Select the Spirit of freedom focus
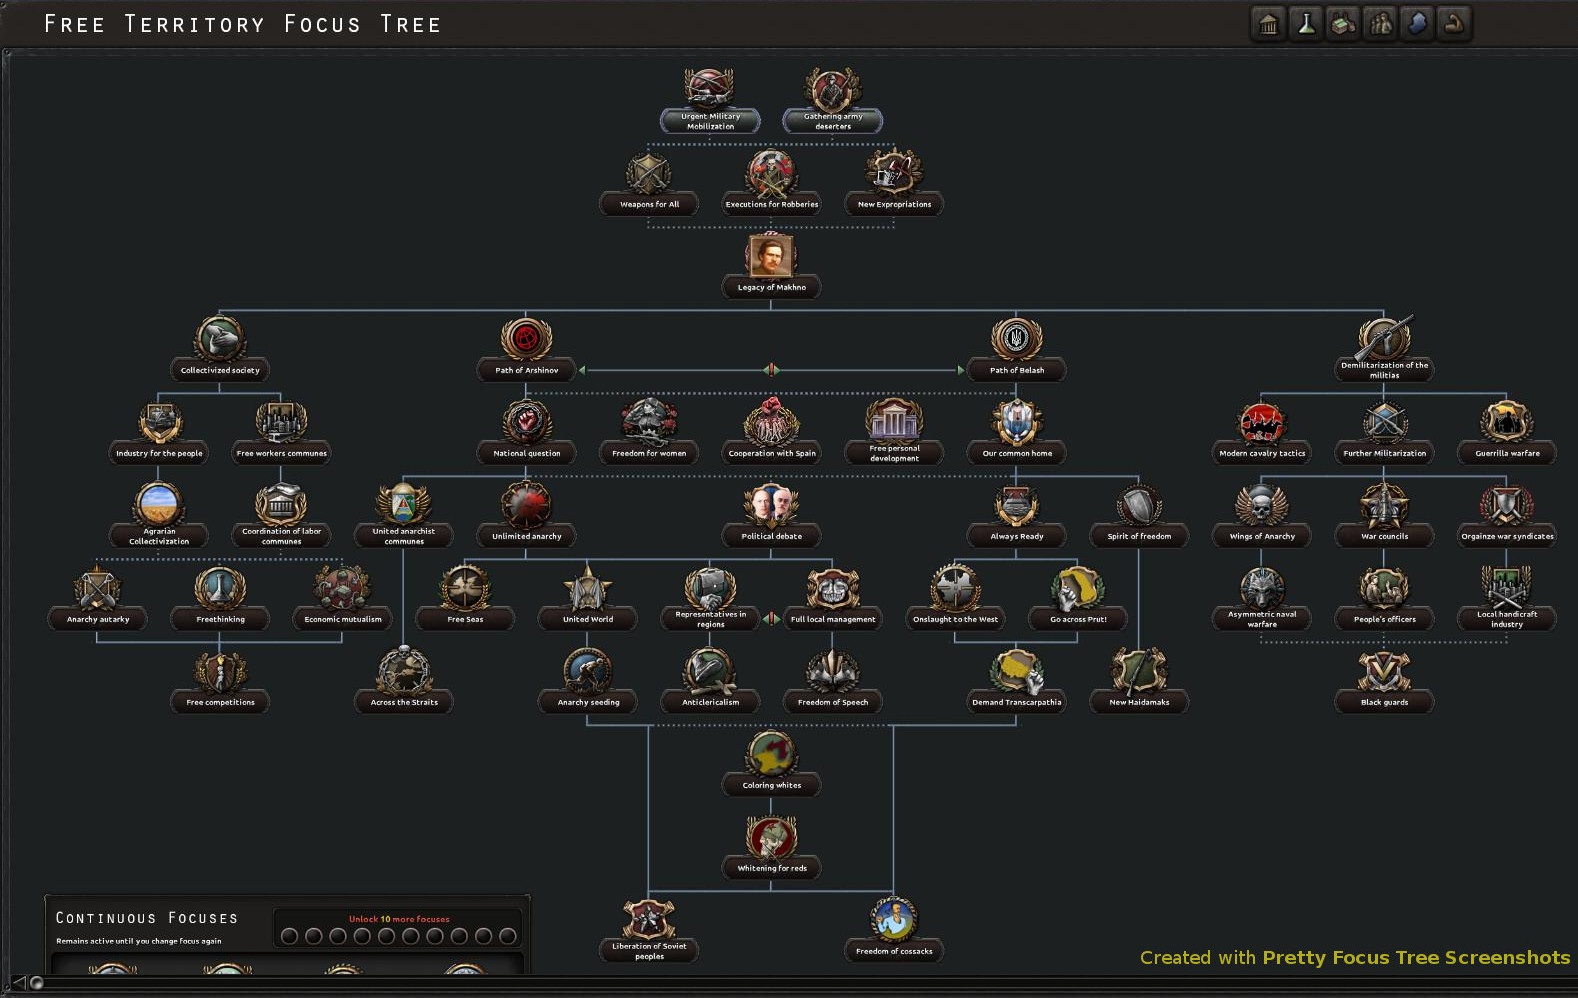 point(1139,515)
